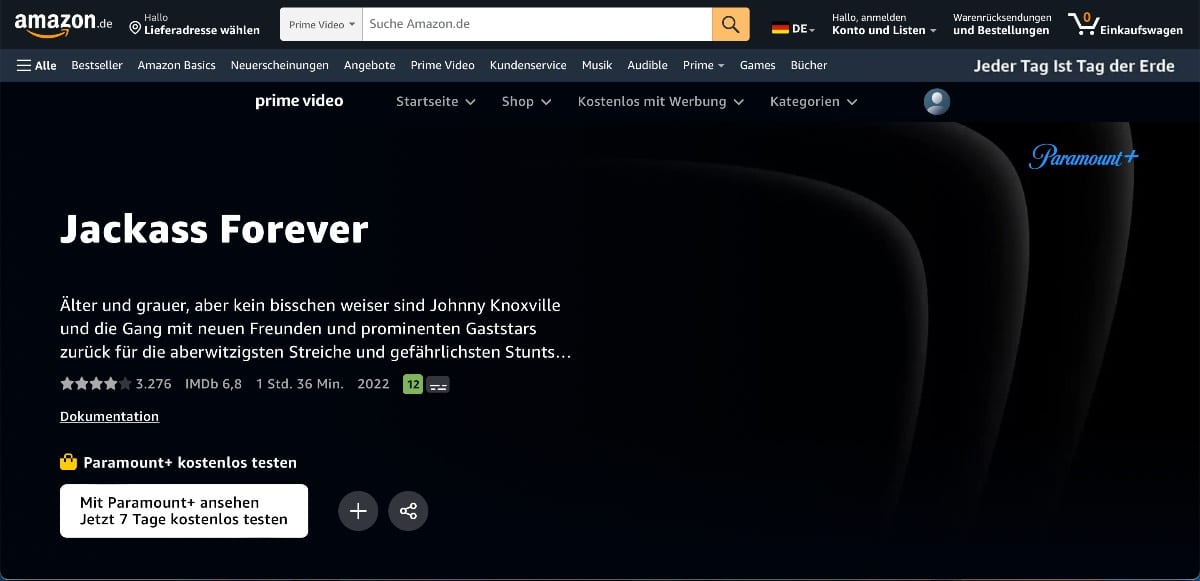This screenshot has width=1200, height=581.
Task: Open the Amazon.de logo homepage
Action: (63, 24)
